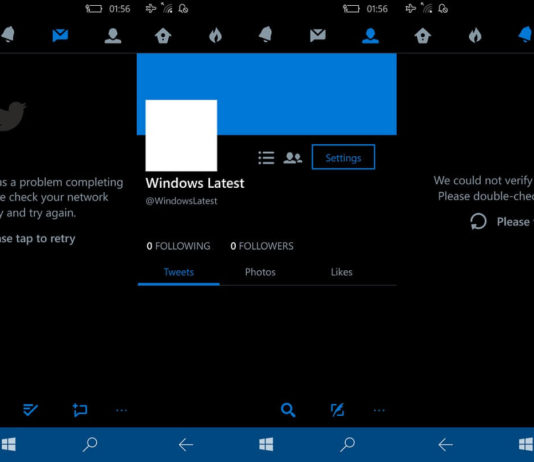Open the more options dots beside new message icon

click(x=122, y=410)
